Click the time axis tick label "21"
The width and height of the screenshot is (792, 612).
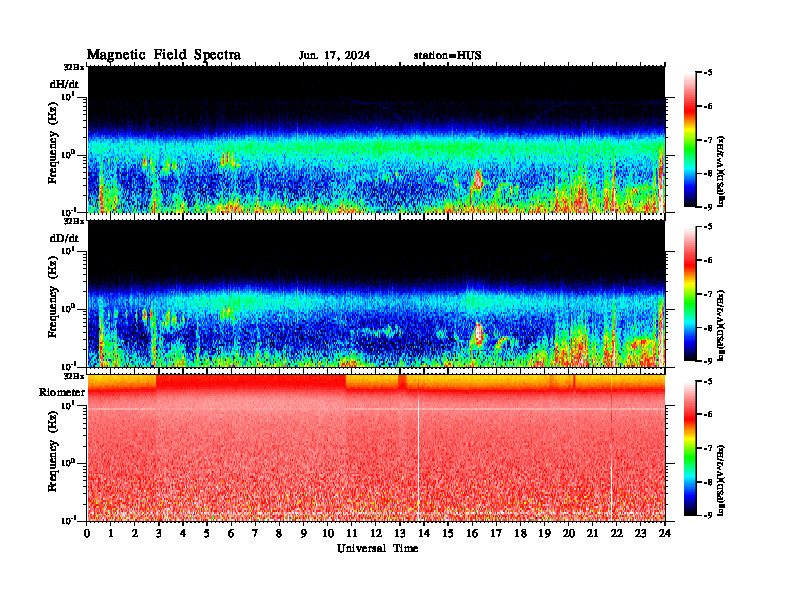[x=592, y=533]
